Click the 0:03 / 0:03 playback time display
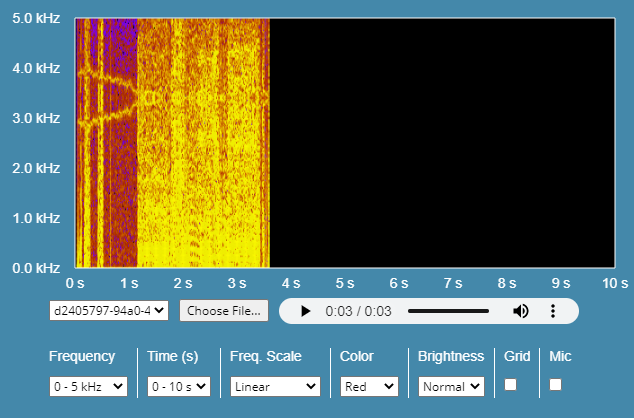This screenshot has width=634, height=420. pyautogui.click(x=358, y=311)
